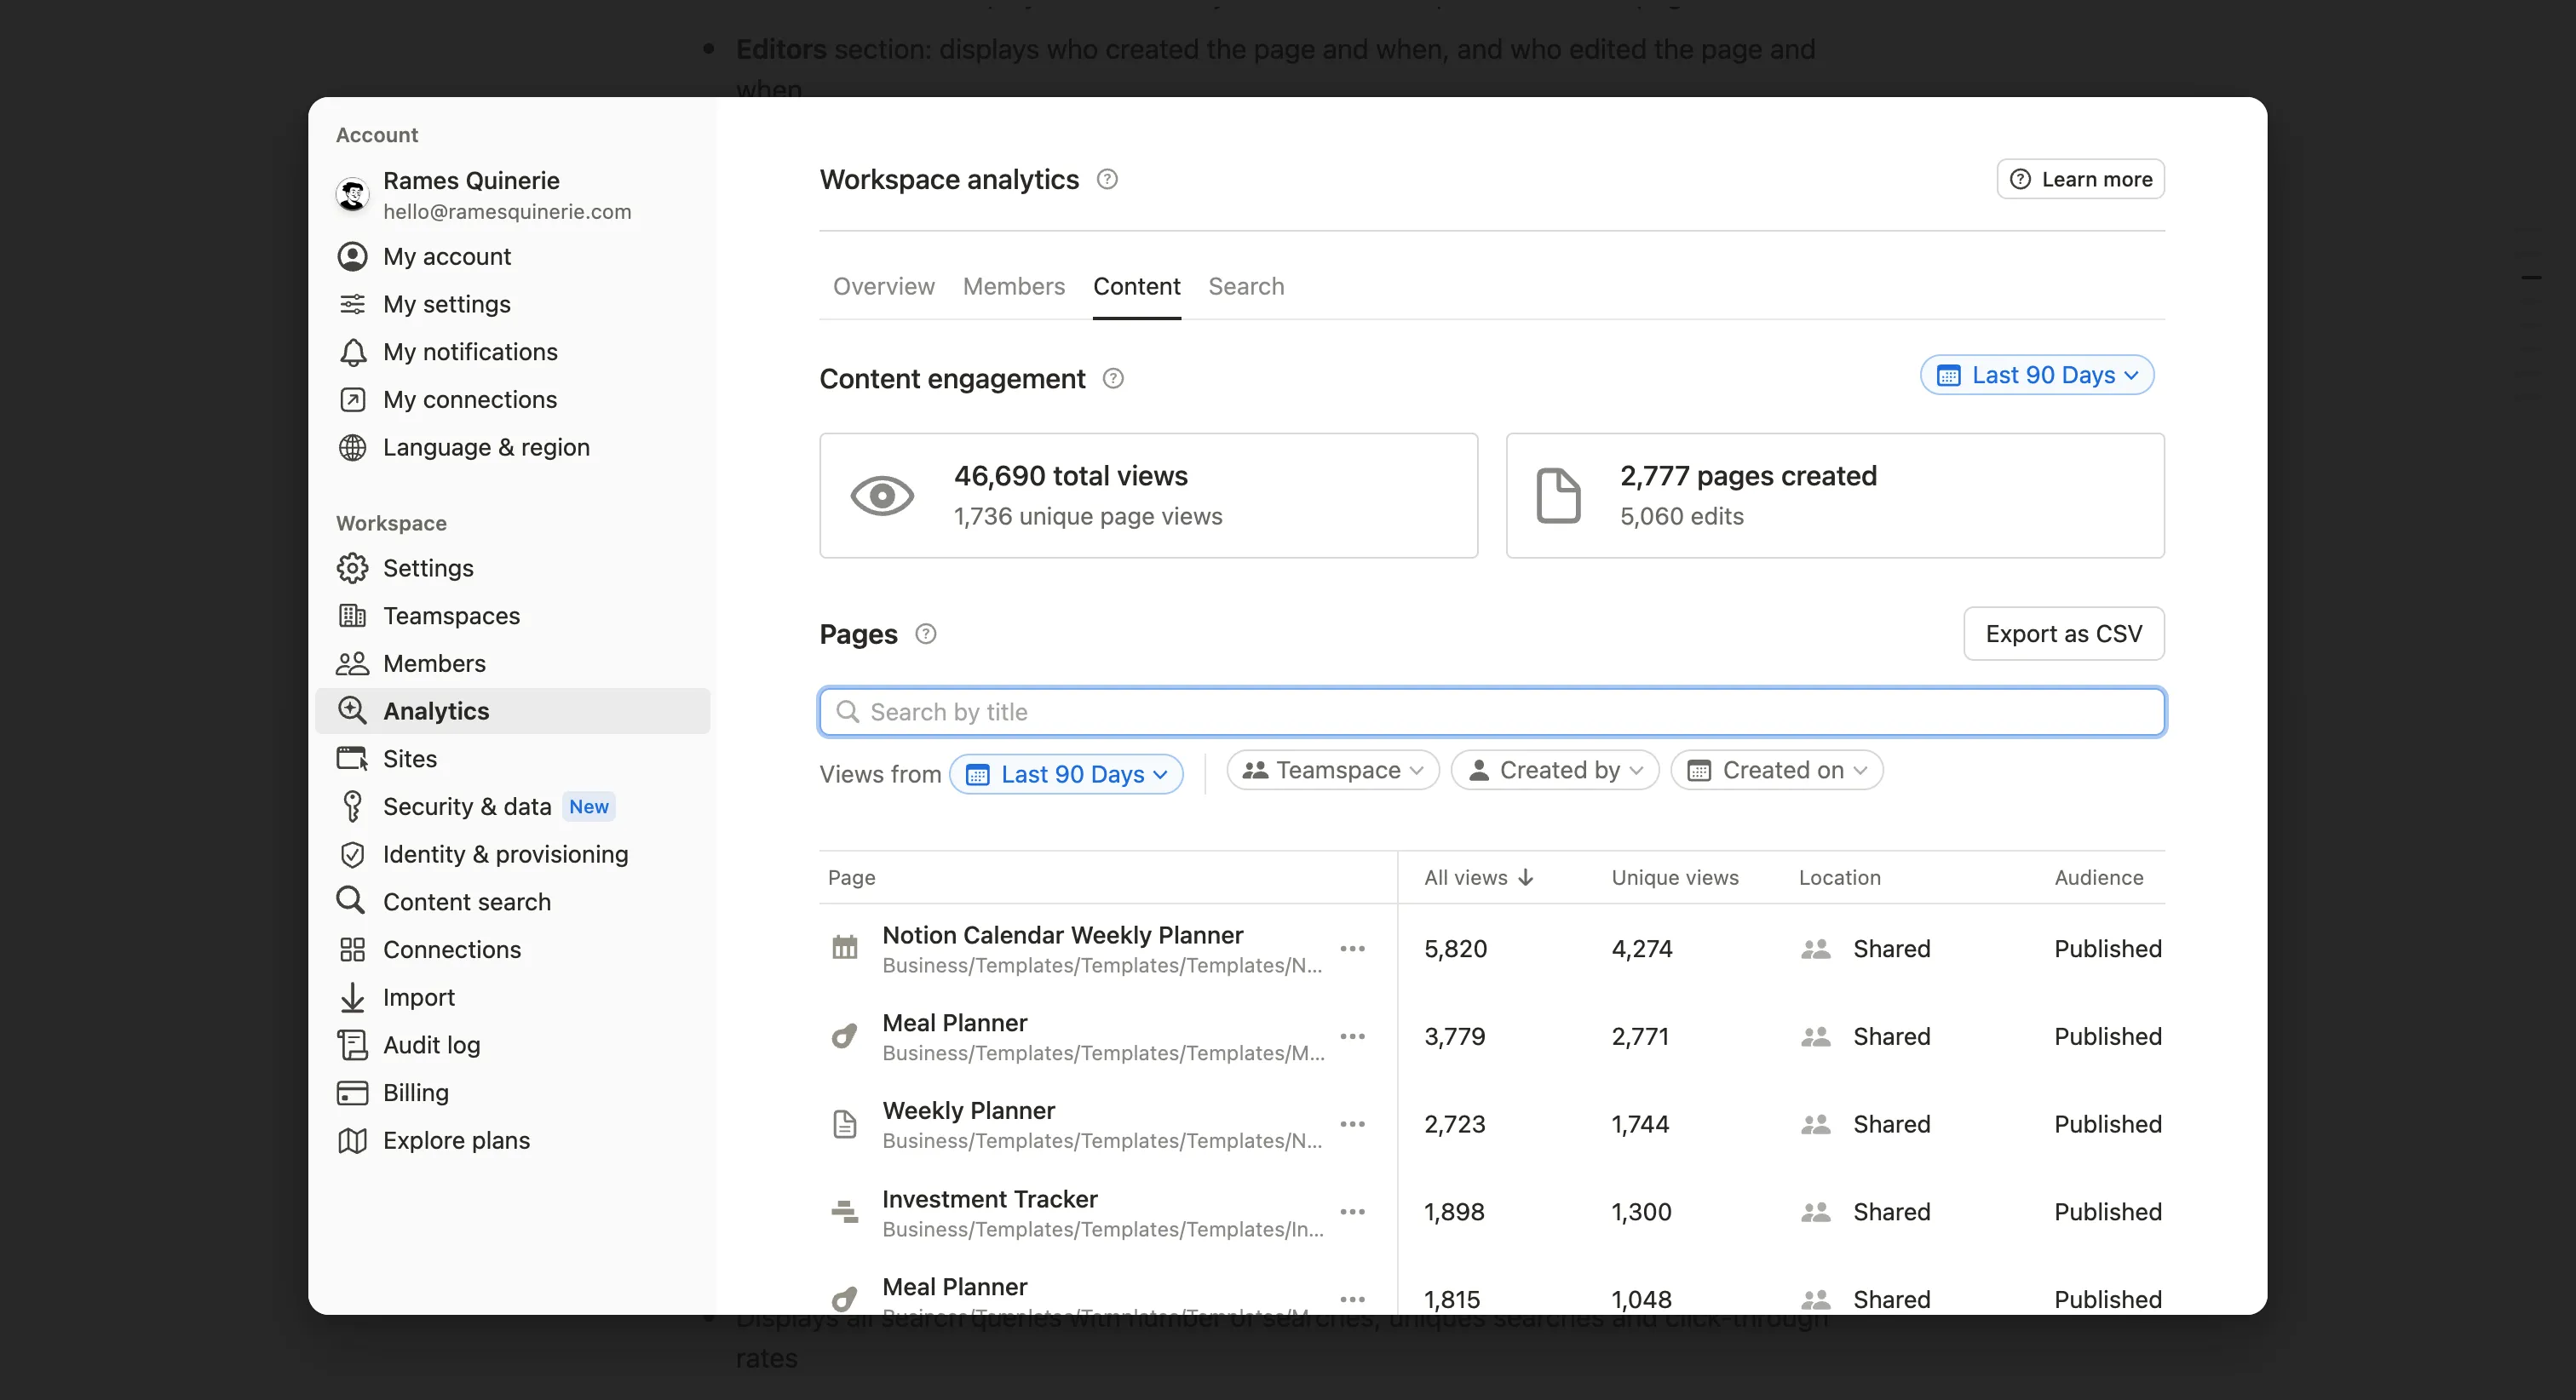Click the Analytics magnifier icon

pyautogui.click(x=352, y=711)
